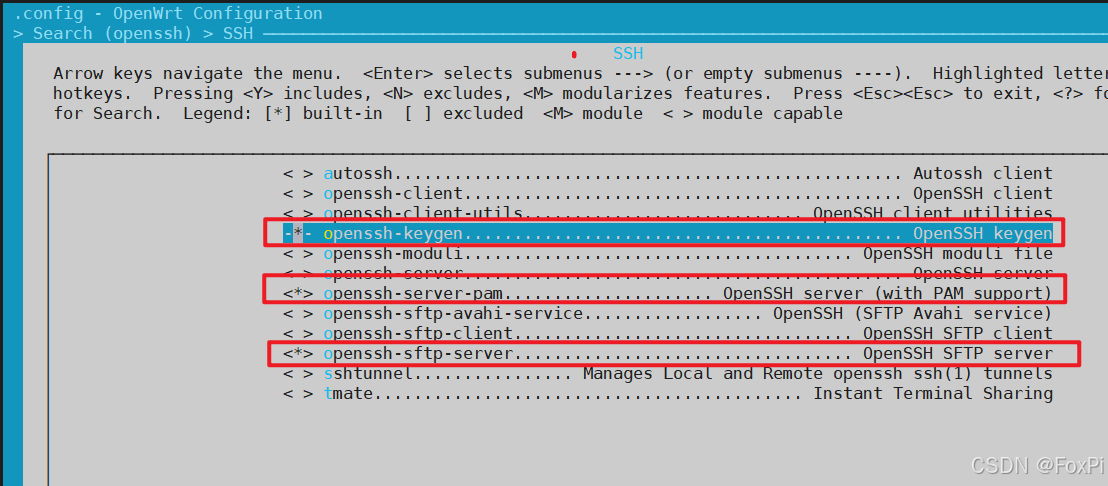1108x486 pixels.
Task: Select the openssh-moduli package name
Action: click(x=394, y=254)
